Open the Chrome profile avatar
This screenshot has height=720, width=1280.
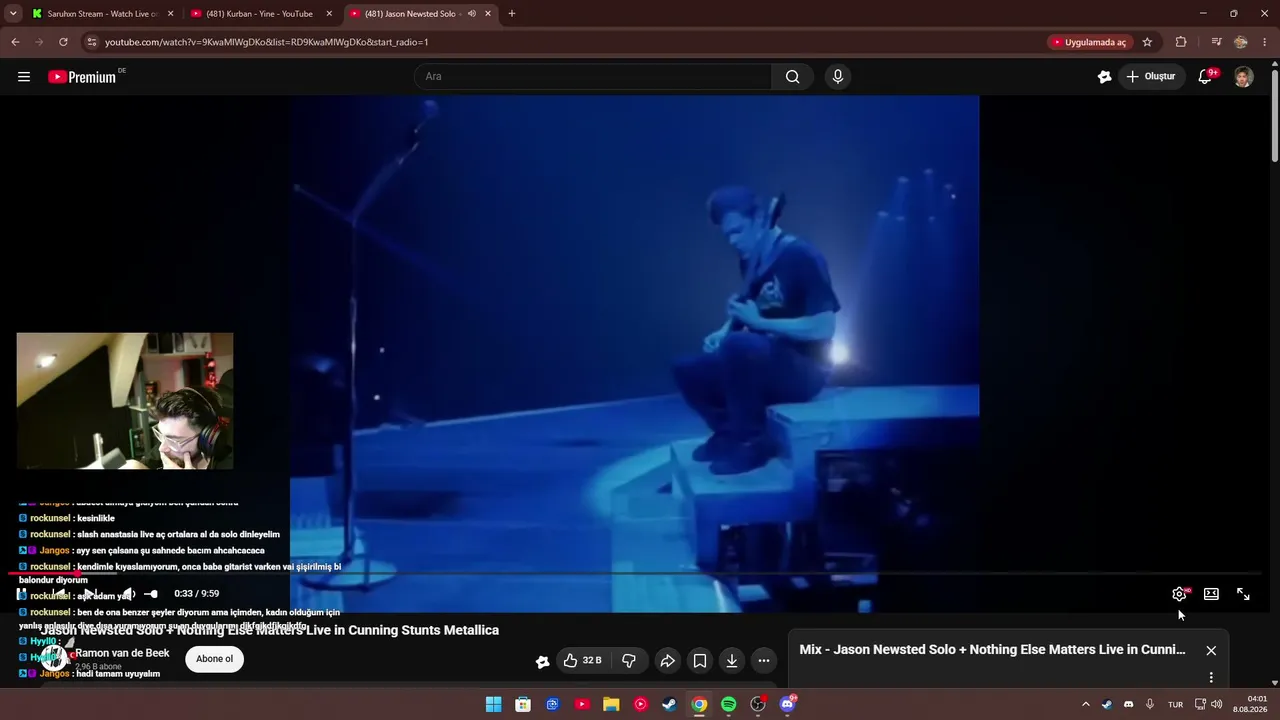click(1241, 42)
